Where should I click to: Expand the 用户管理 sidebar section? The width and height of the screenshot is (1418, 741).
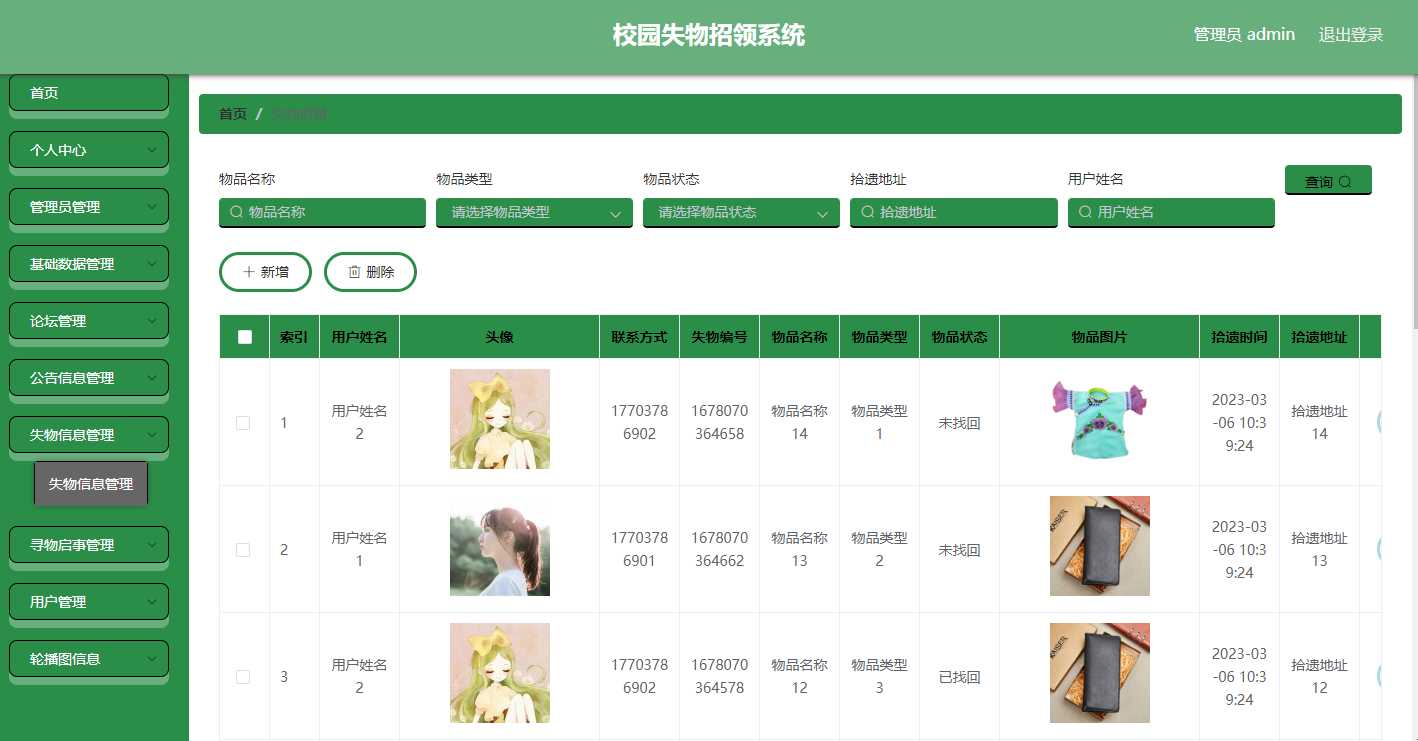tap(88, 601)
